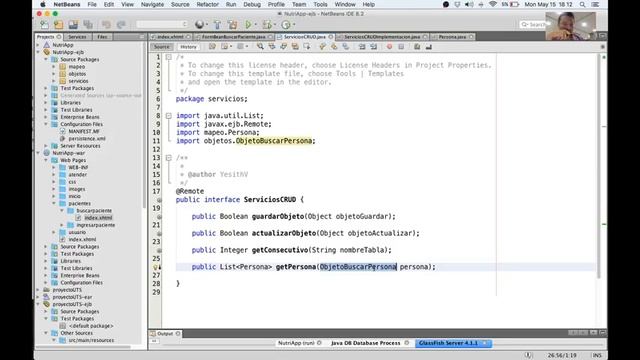
Task: Click the Stop Macro Recording icon
Action: (x=401, y=47)
